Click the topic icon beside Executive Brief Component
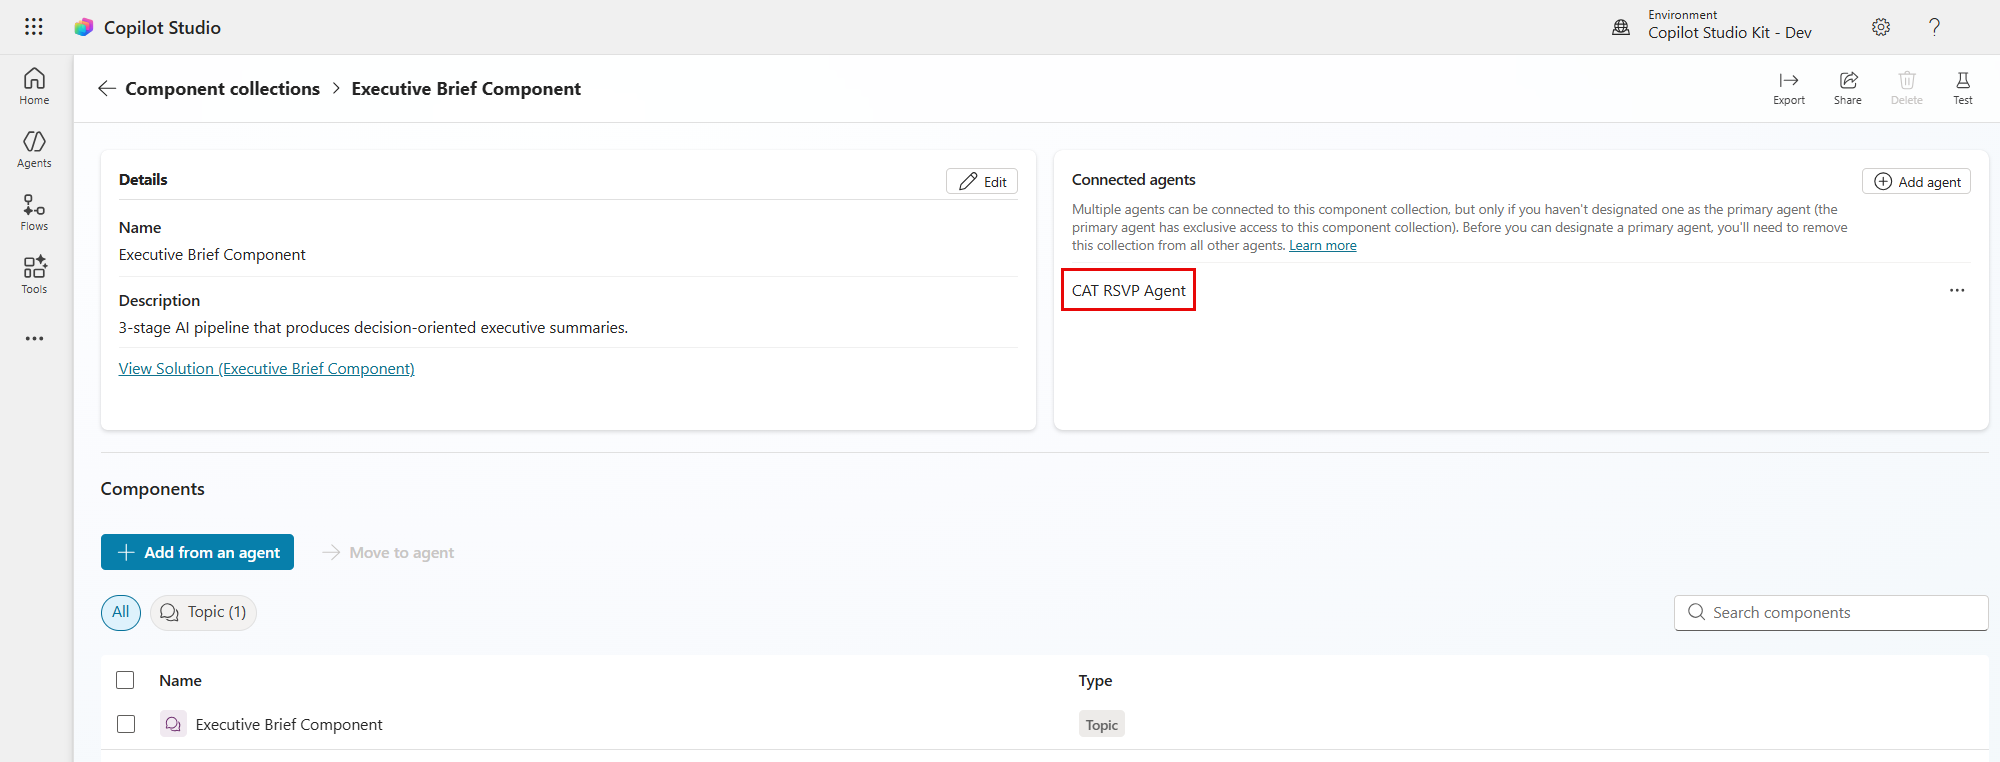This screenshot has width=2000, height=762. coord(173,724)
